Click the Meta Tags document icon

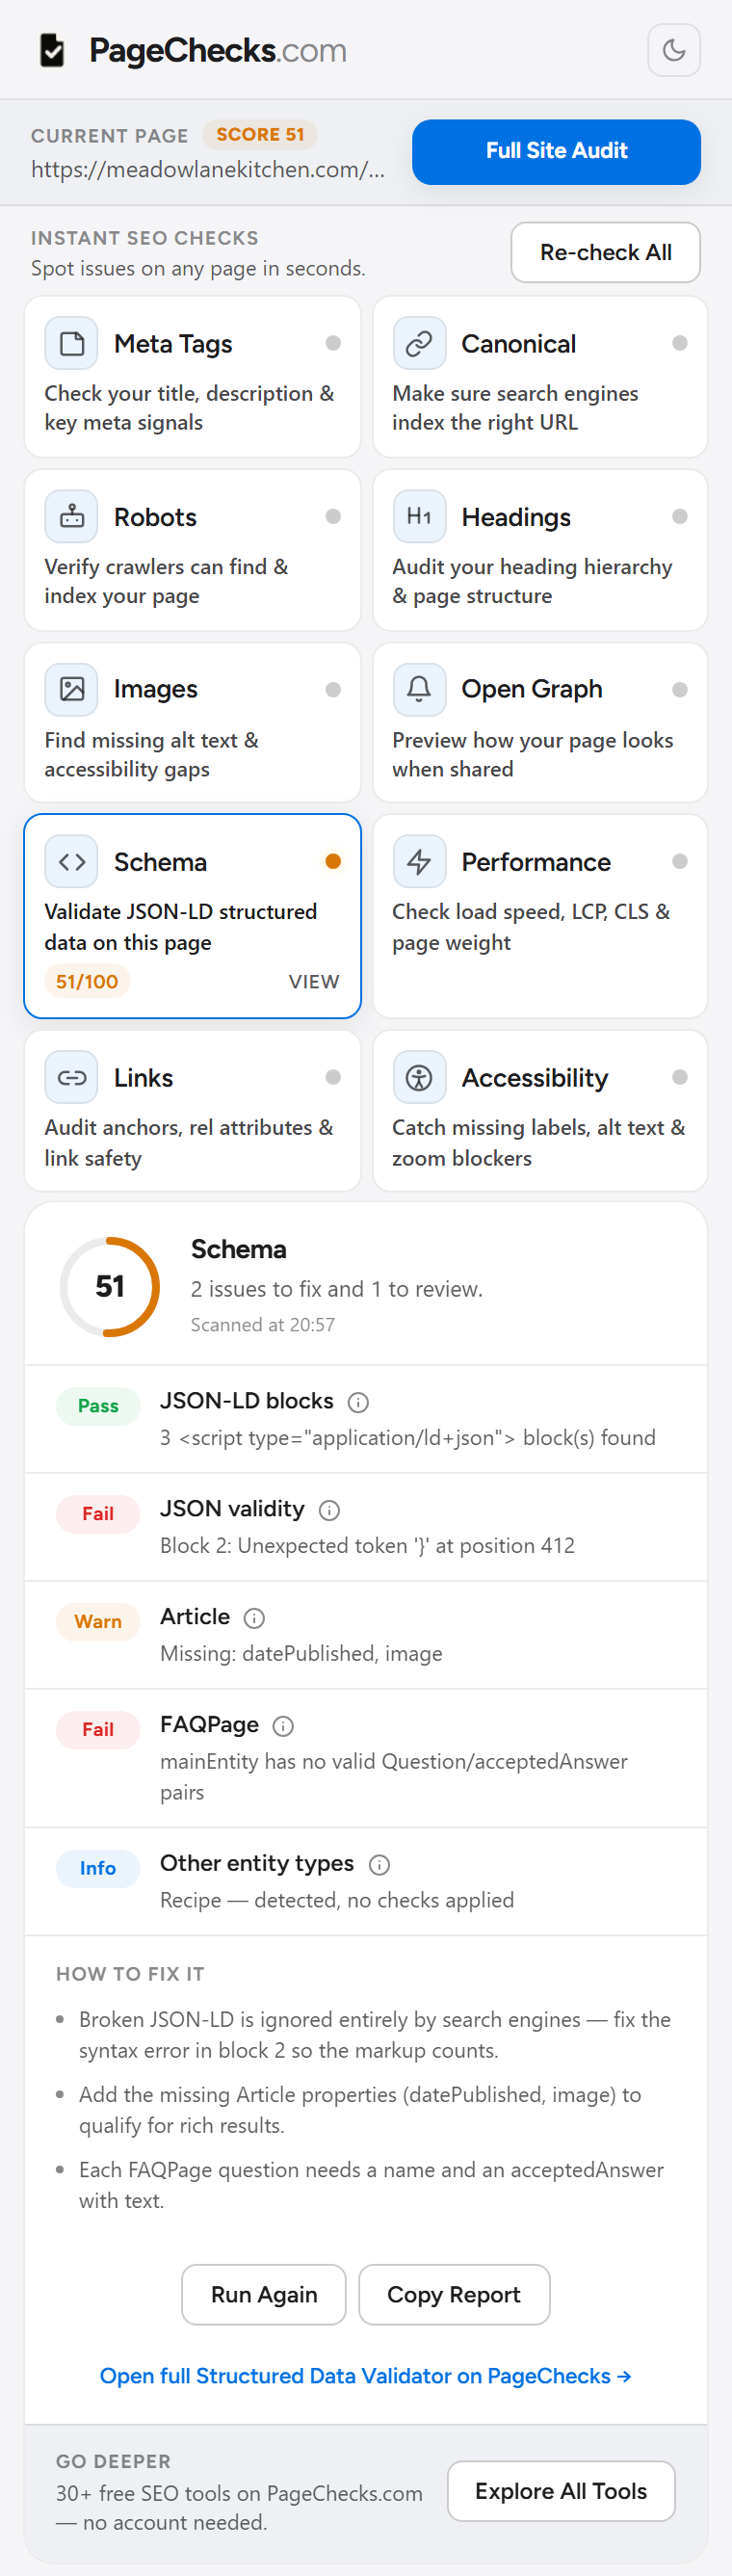pyautogui.click(x=71, y=344)
